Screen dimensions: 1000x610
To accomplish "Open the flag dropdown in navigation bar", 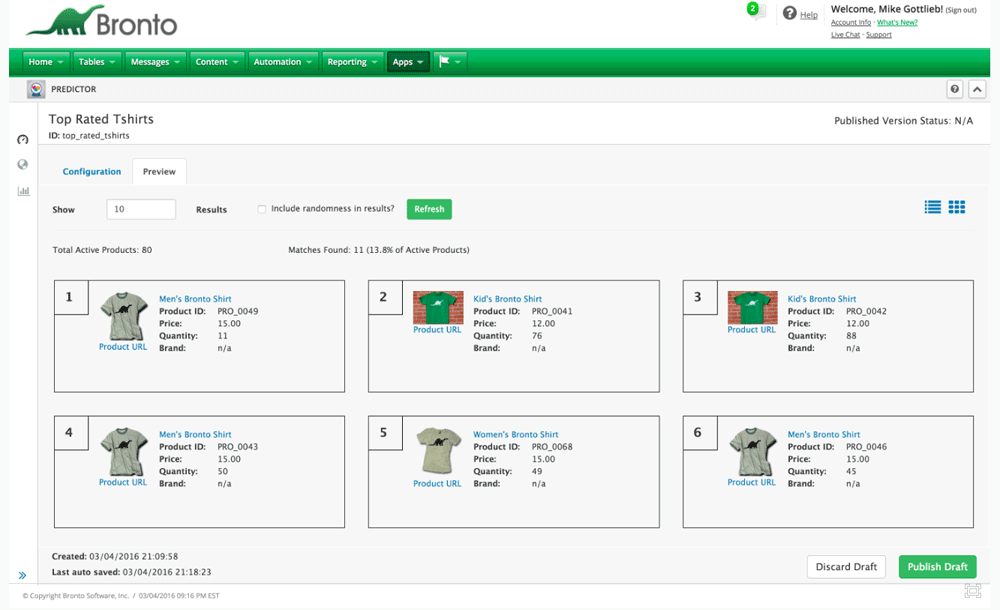I will point(450,62).
